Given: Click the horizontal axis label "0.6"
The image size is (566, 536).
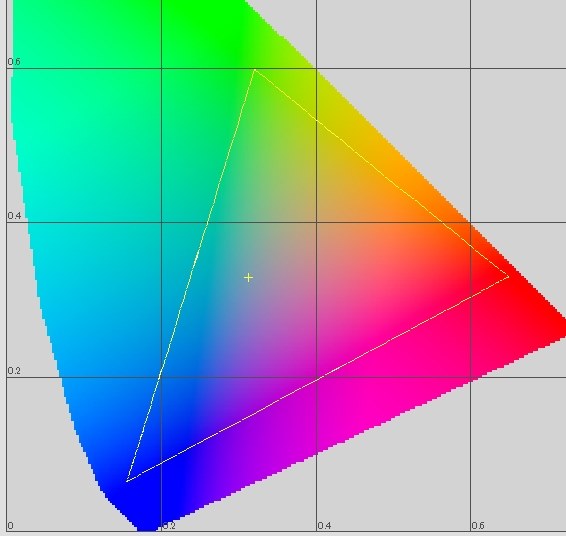Looking at the screenshot, I should pyautogui.click(x=478, y=526).
